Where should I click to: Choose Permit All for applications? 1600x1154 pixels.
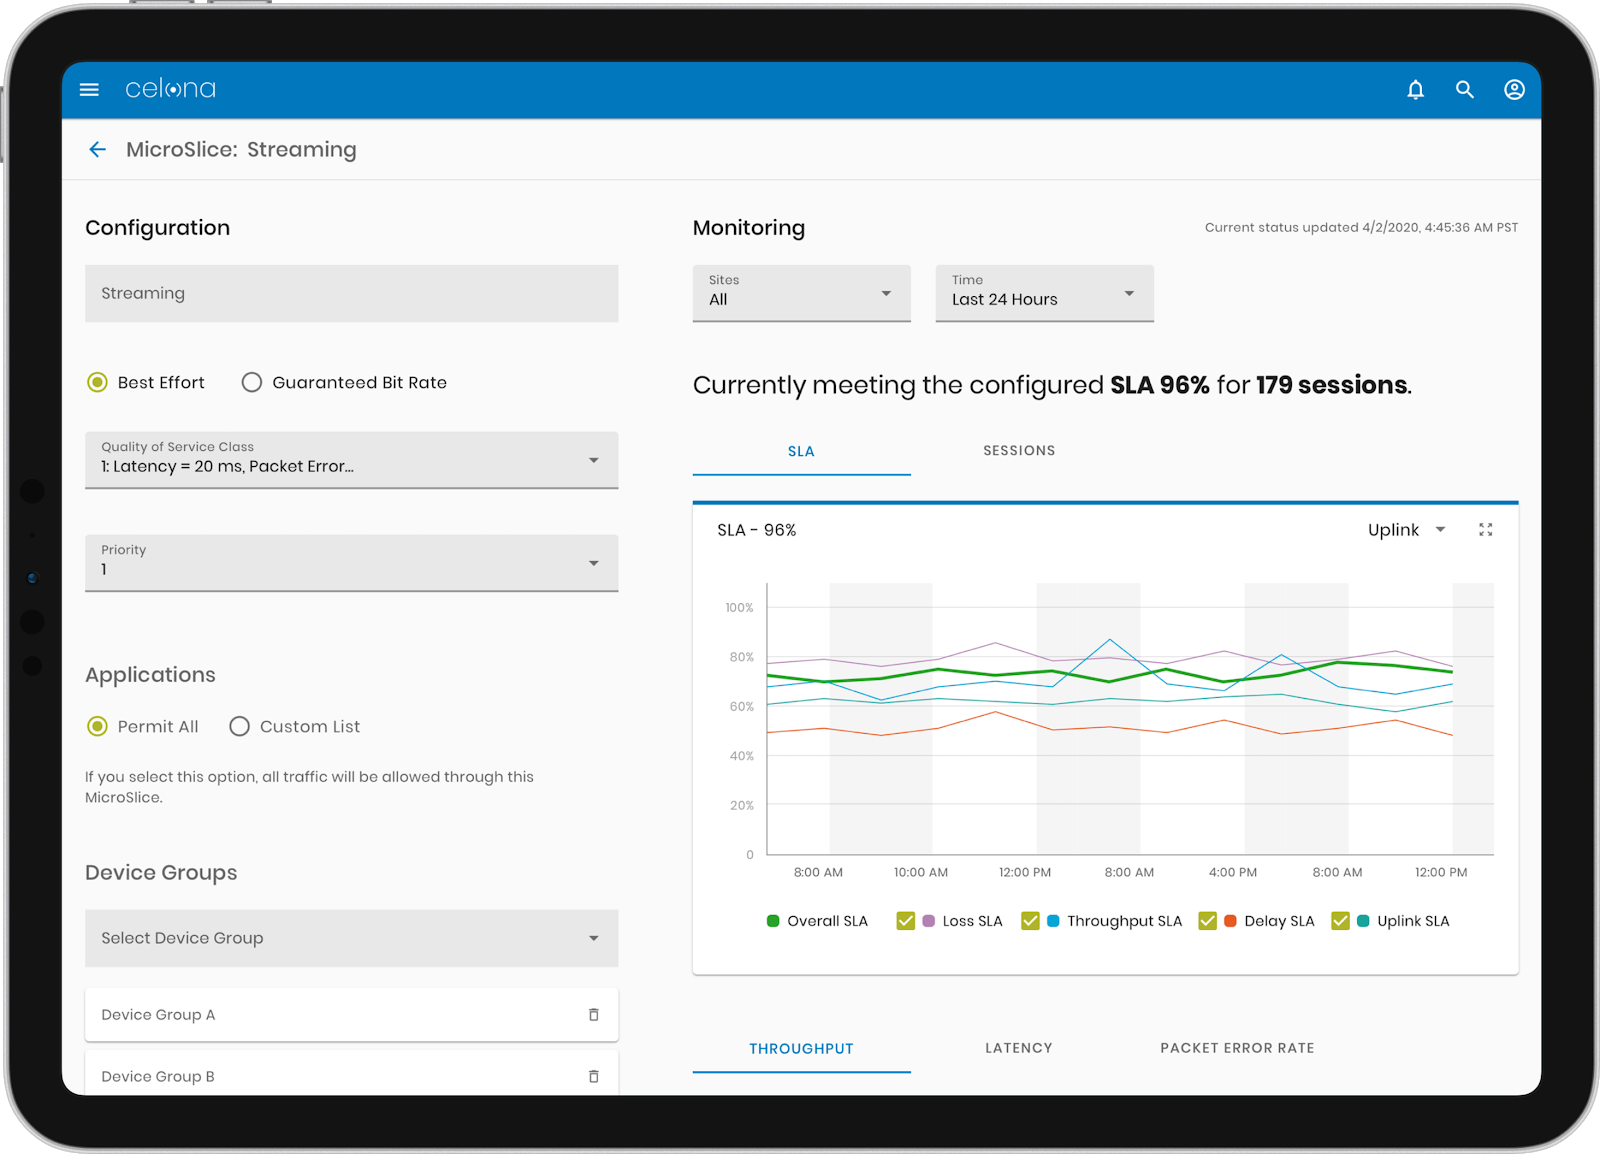(97, 726)
